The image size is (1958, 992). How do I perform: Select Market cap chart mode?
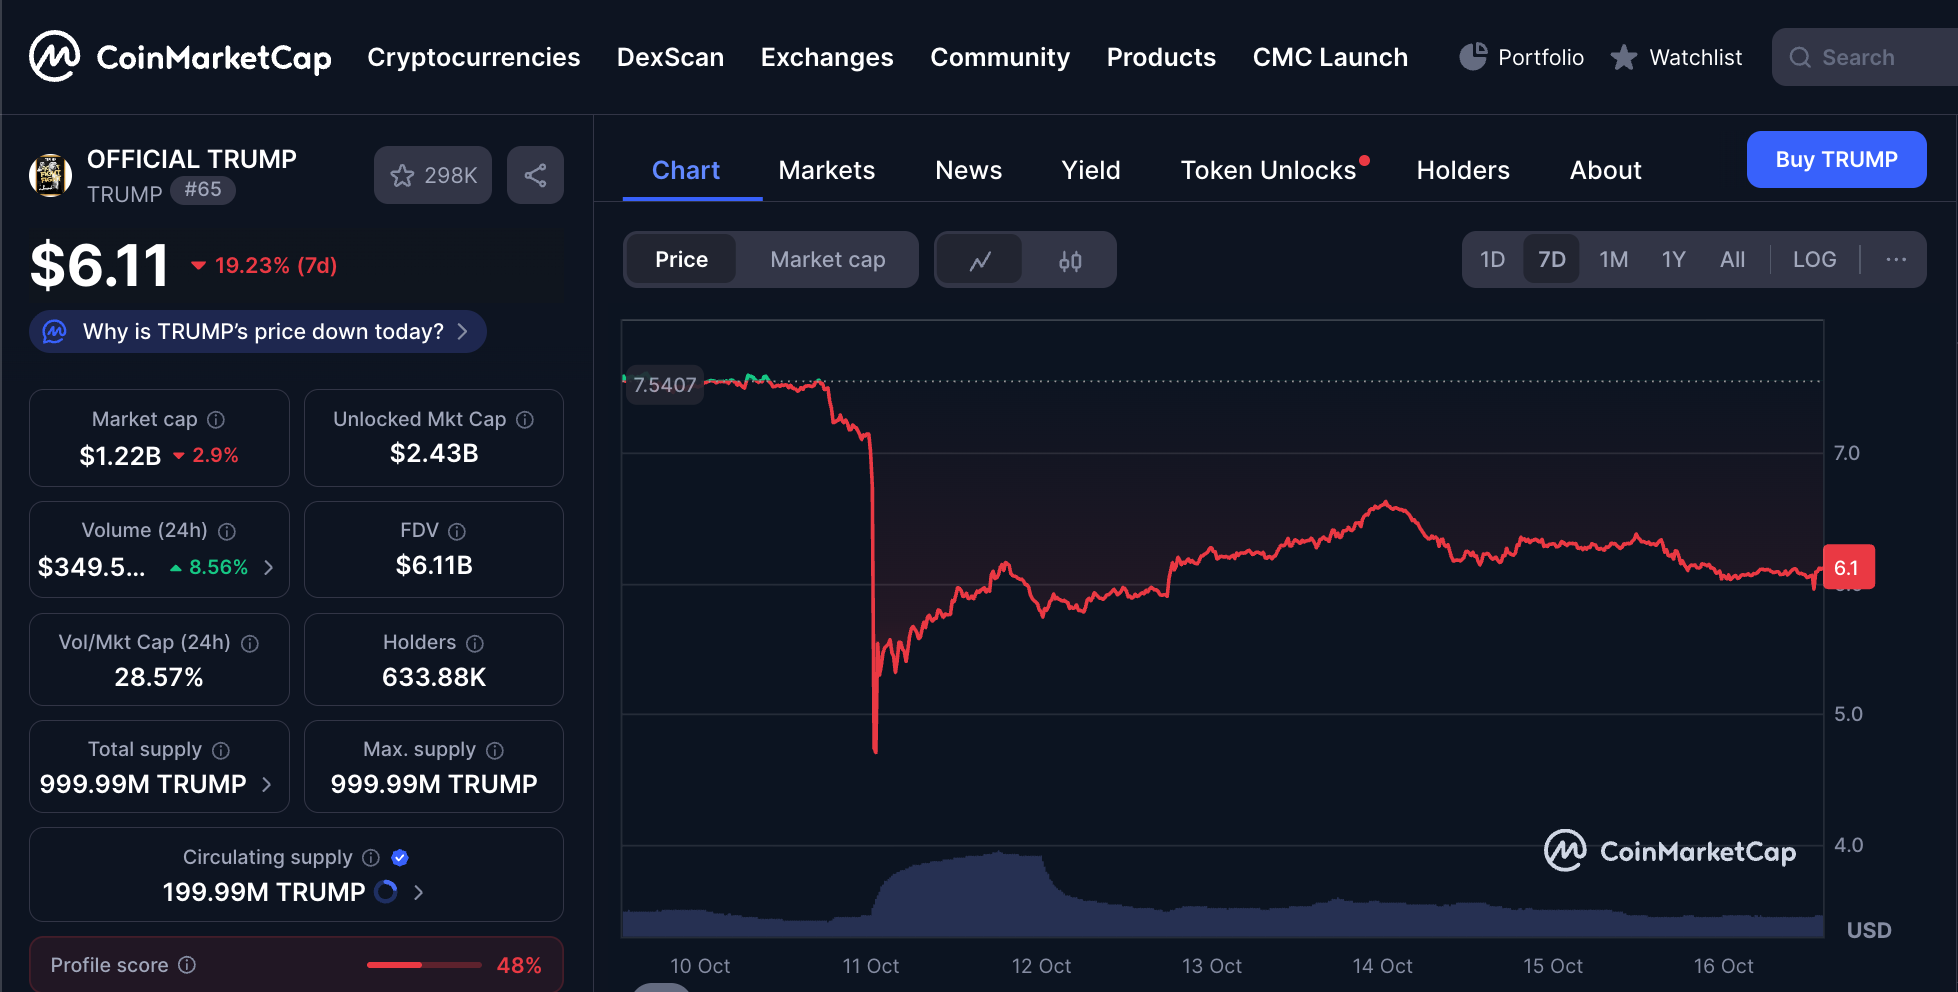(x=827, y=260)
